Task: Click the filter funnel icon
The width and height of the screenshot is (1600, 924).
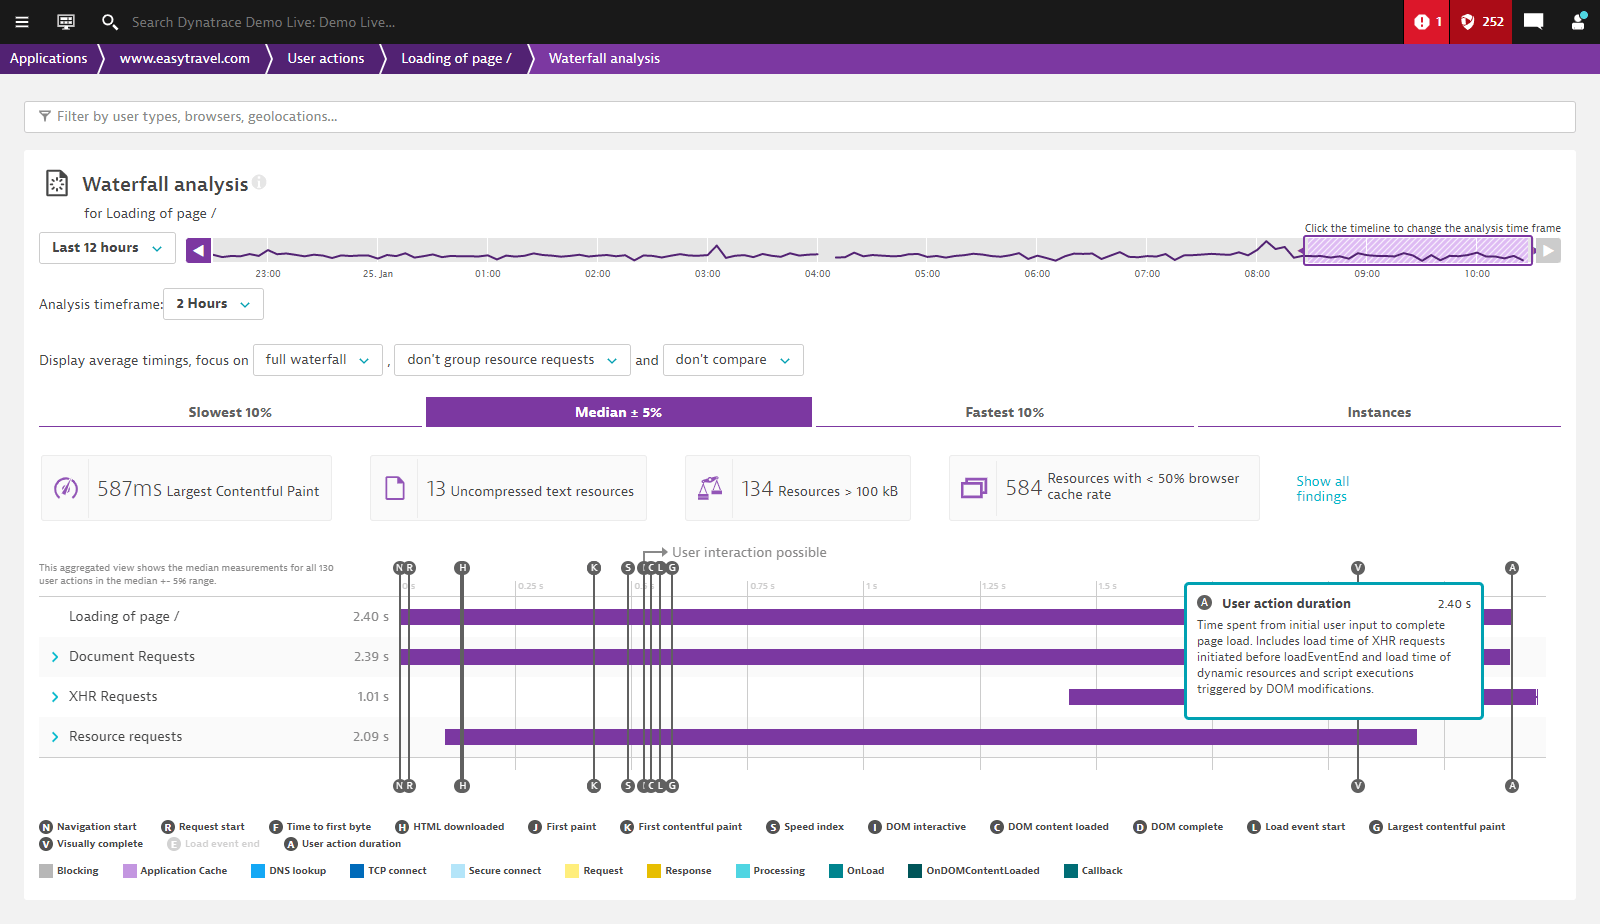Action: click(x=45, y=116)
